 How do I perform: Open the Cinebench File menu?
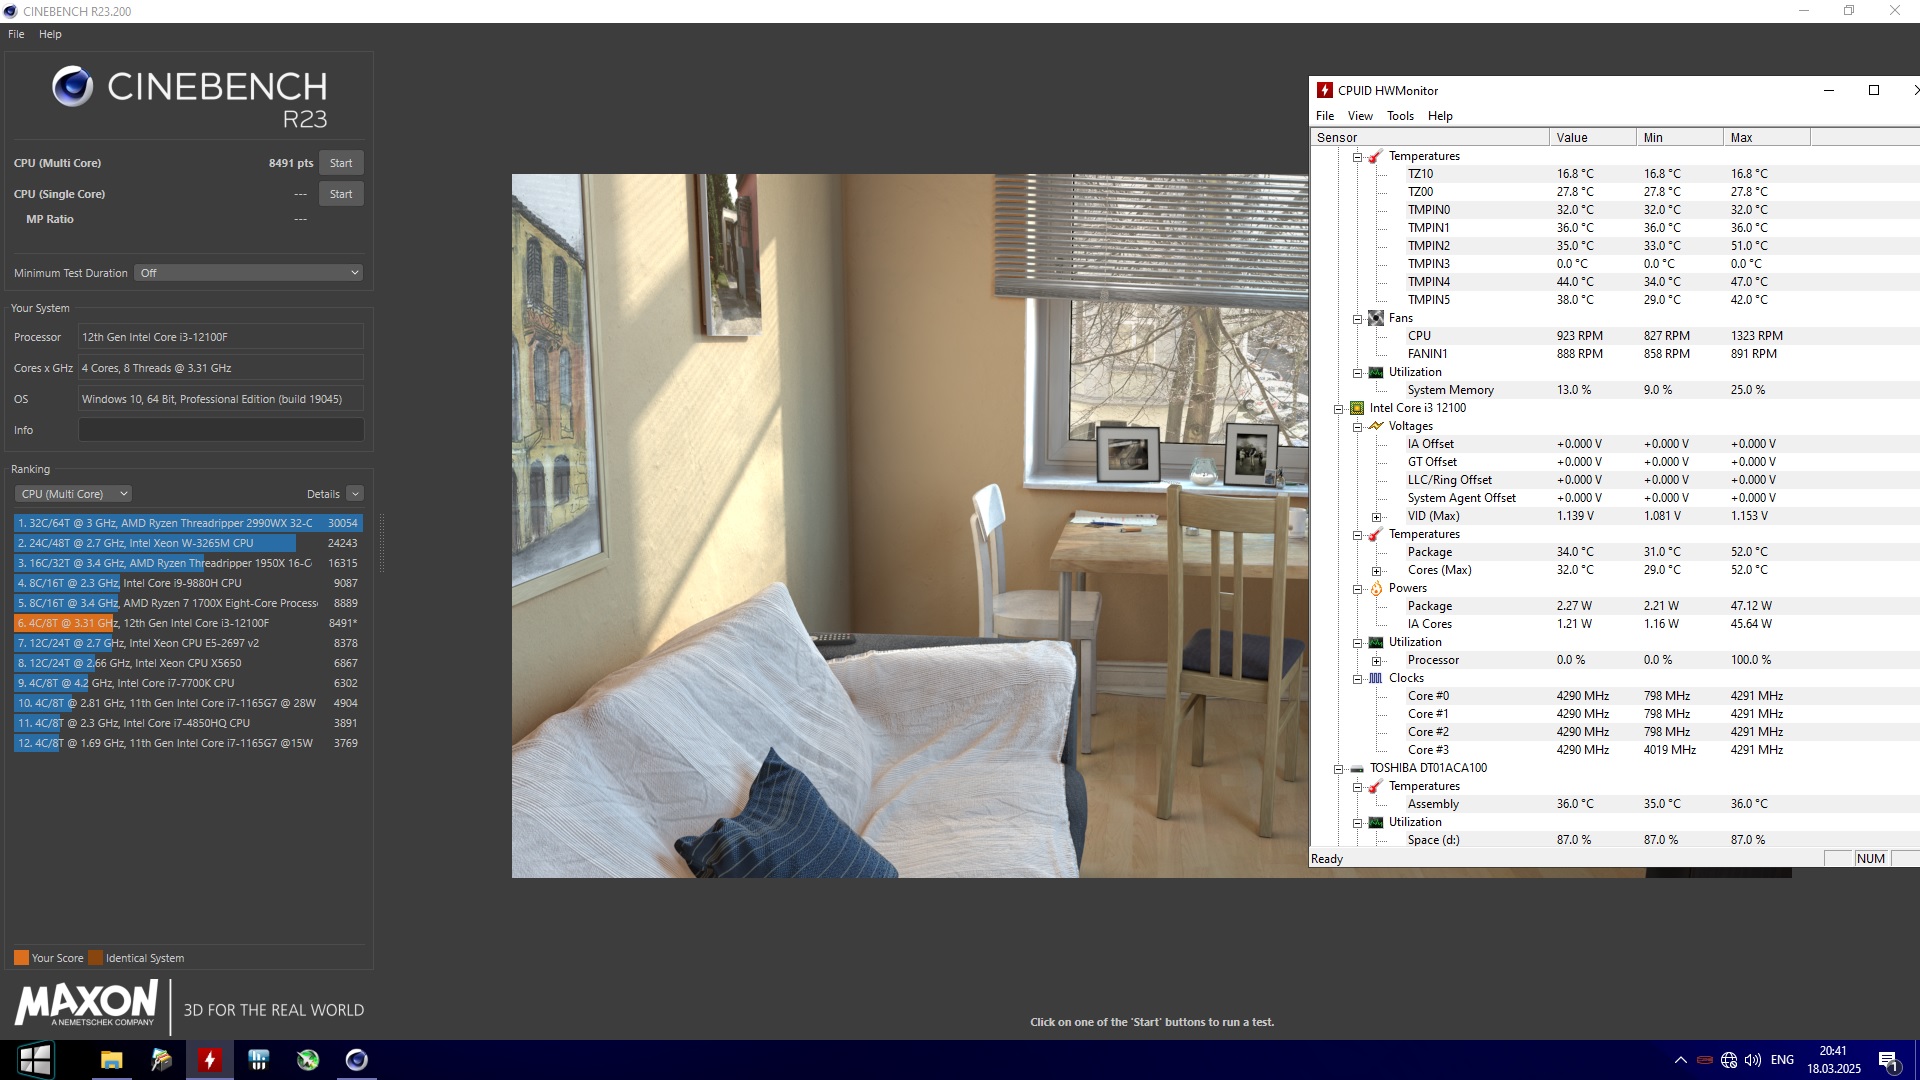16,34
